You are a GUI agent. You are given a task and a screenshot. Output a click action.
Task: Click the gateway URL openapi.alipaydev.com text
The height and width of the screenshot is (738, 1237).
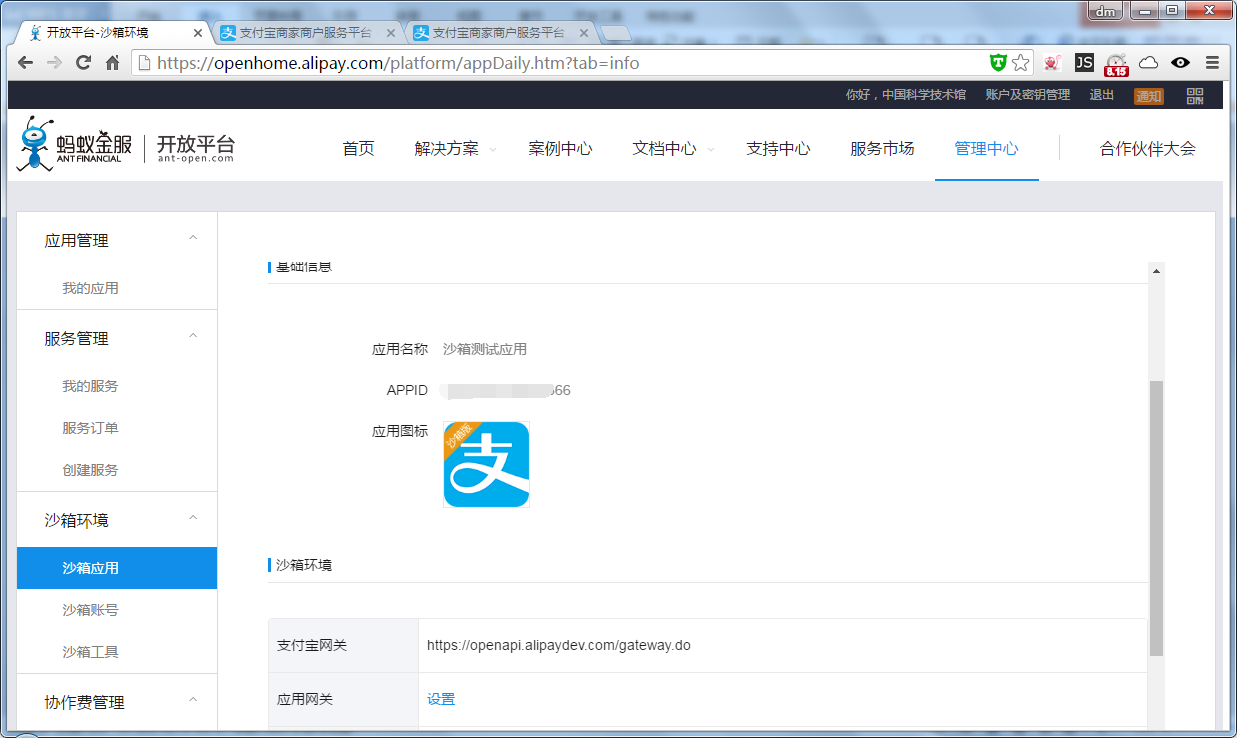pos(558,645)
